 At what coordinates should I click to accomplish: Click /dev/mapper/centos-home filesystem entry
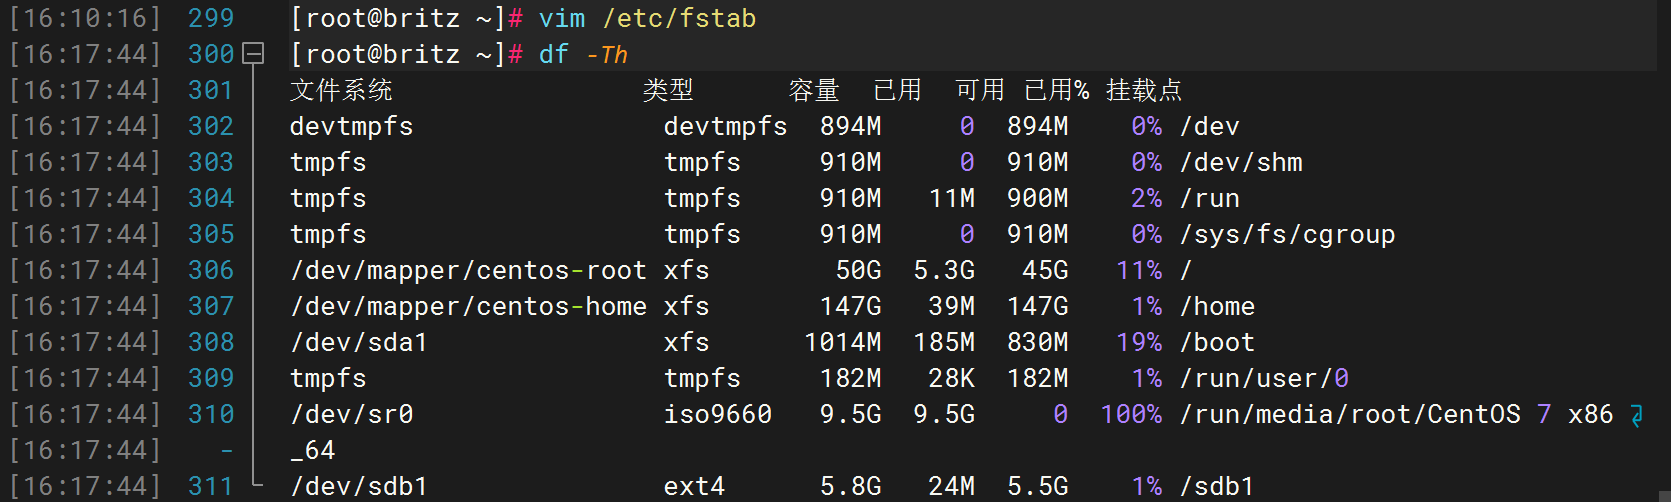point(468,306)
